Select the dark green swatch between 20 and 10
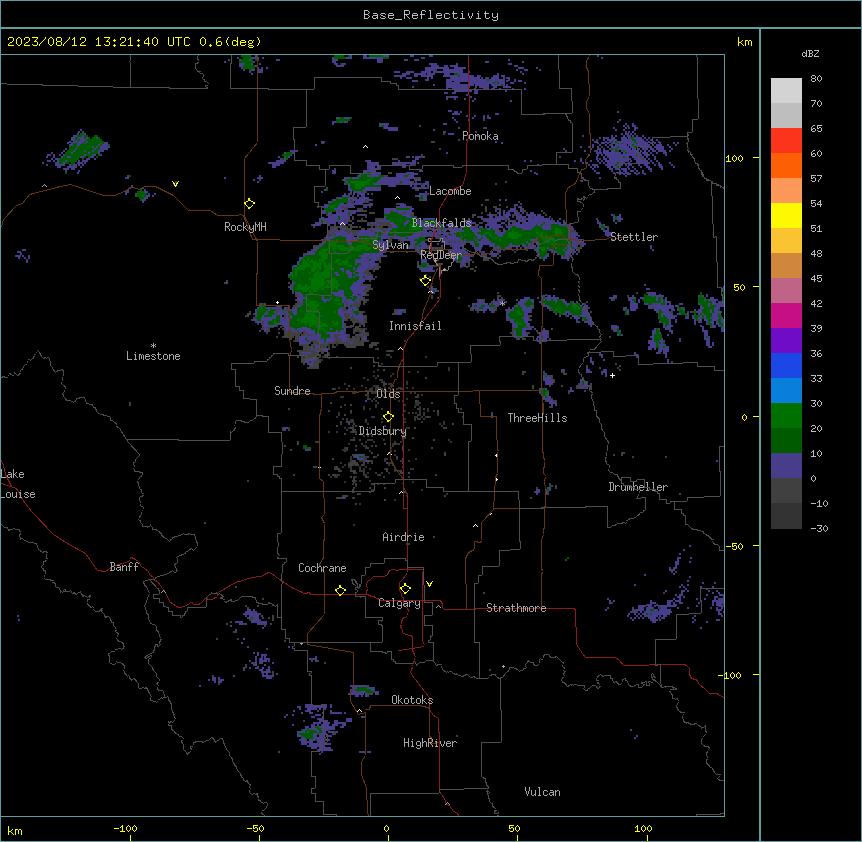Screen dimensions: 862x842 click(786, 441)
